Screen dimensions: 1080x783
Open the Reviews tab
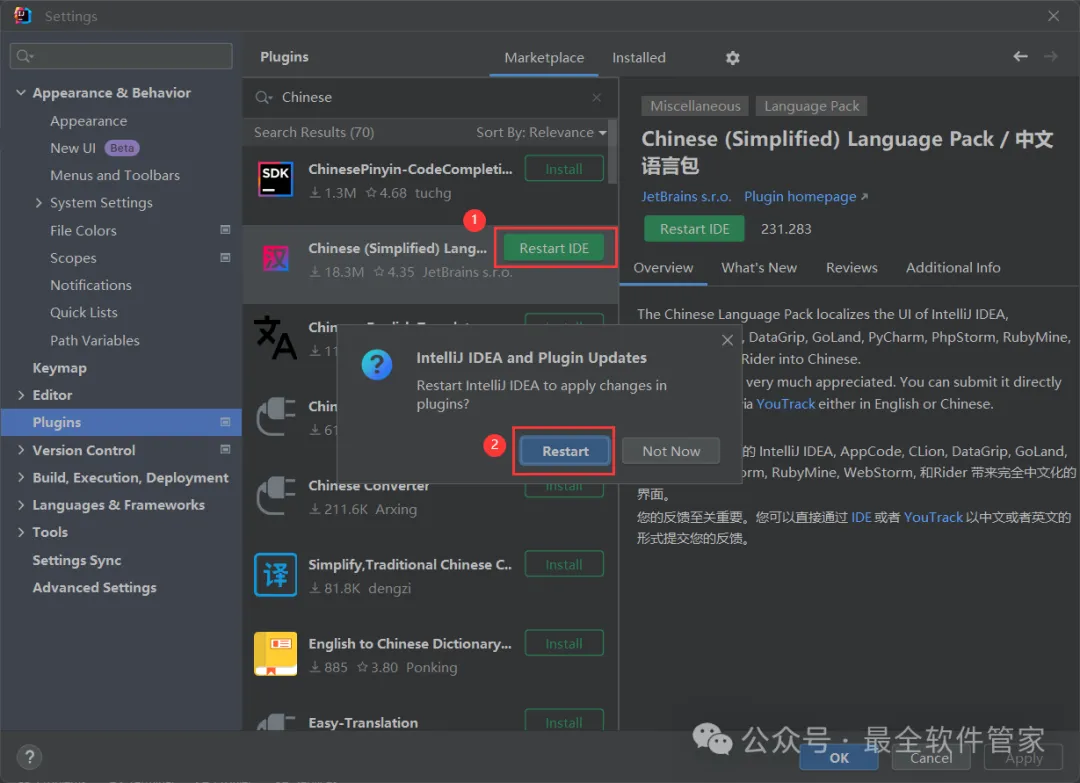[x=851, y=268]
